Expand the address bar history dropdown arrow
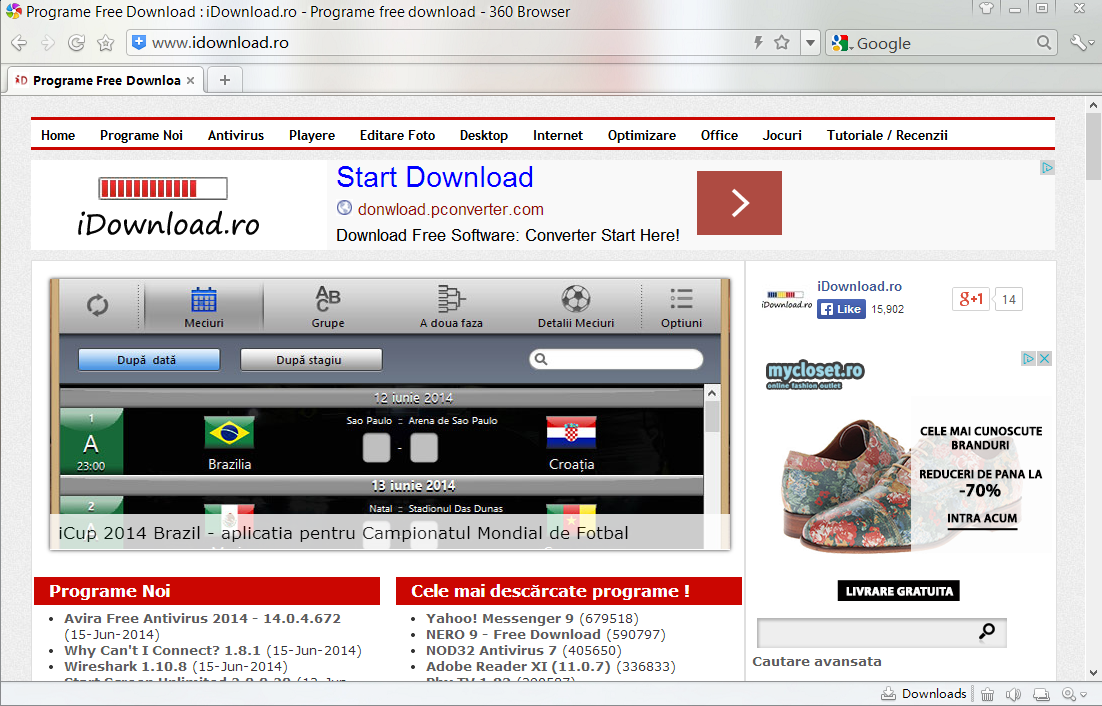 click(810, 43)
